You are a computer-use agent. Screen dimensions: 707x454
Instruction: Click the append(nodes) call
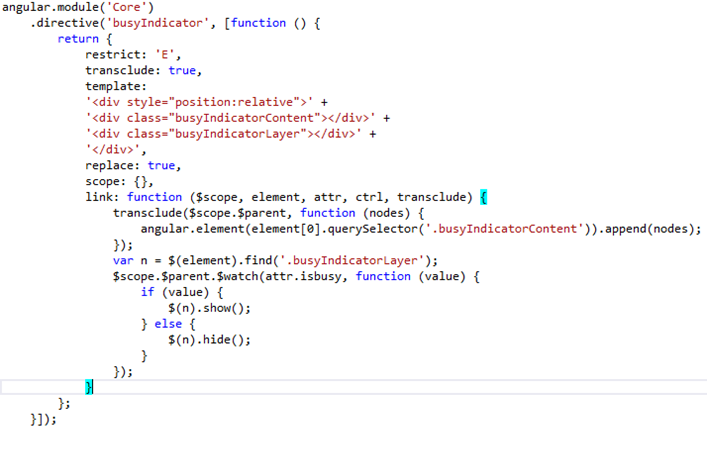coord(655,228)
